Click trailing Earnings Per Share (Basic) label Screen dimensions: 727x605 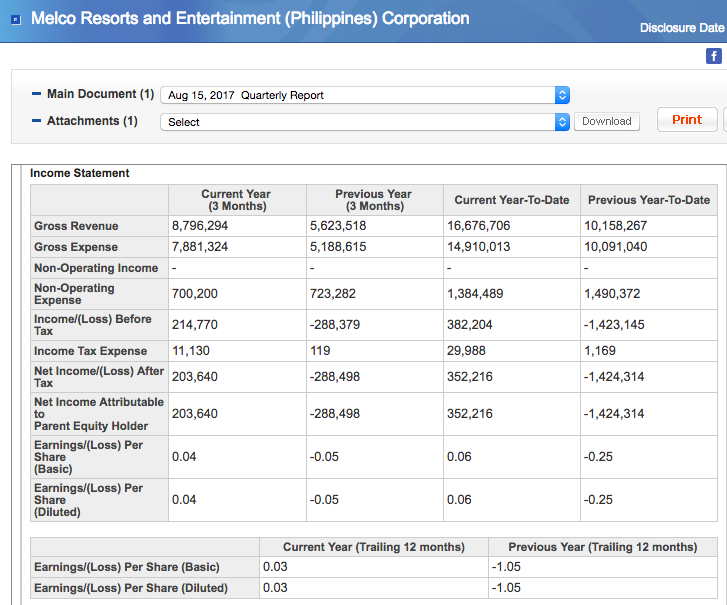pos(127,567)
